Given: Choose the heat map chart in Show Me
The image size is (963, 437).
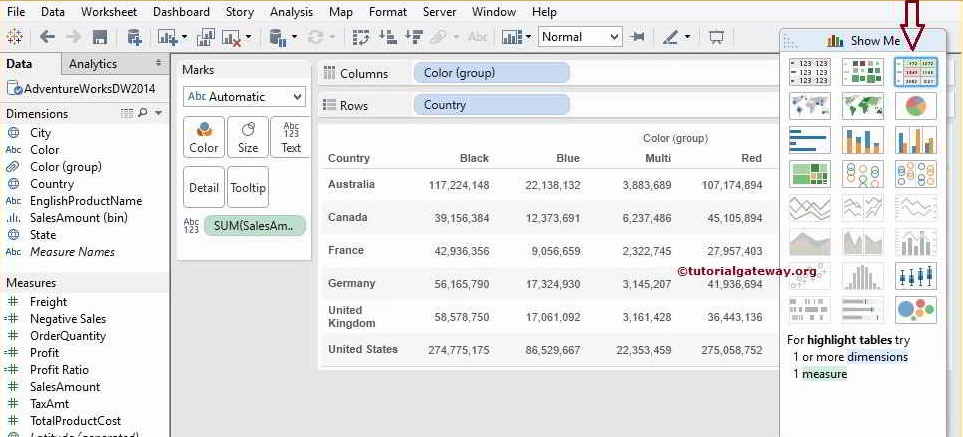Looking at the screenshot, I should tap(863, 72).
